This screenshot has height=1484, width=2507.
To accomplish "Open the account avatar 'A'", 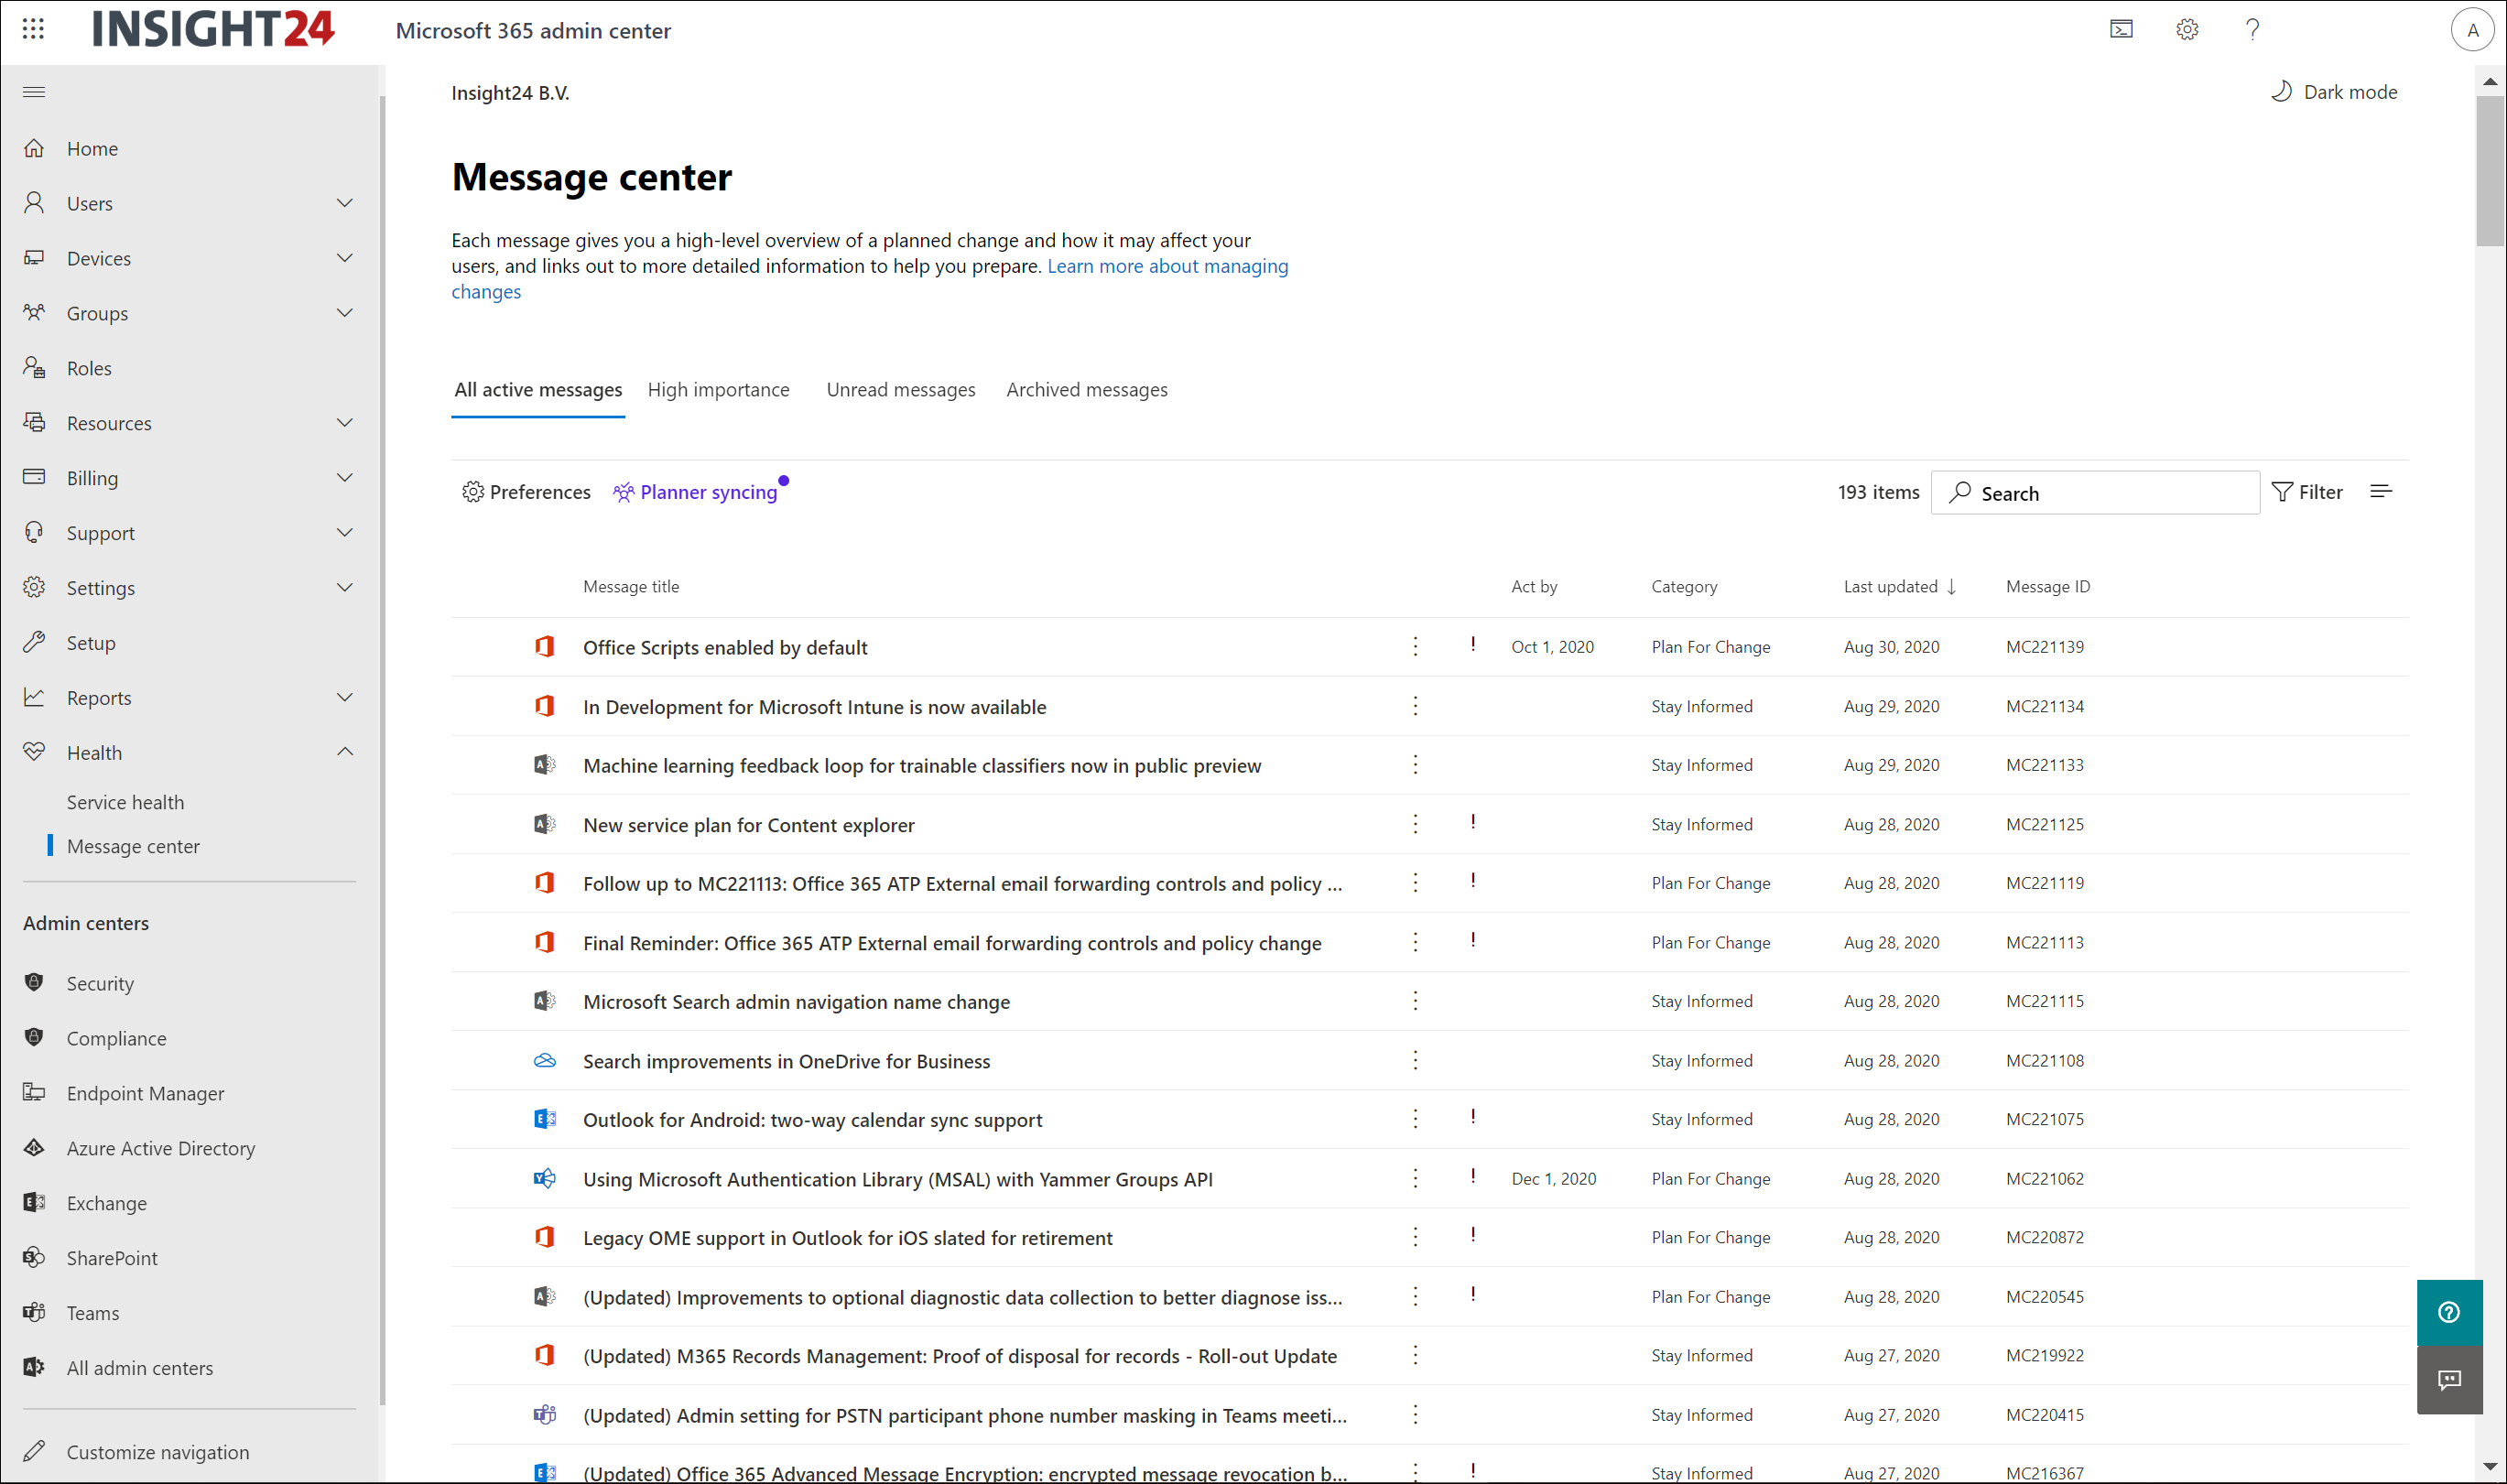I will (2472, 30).
